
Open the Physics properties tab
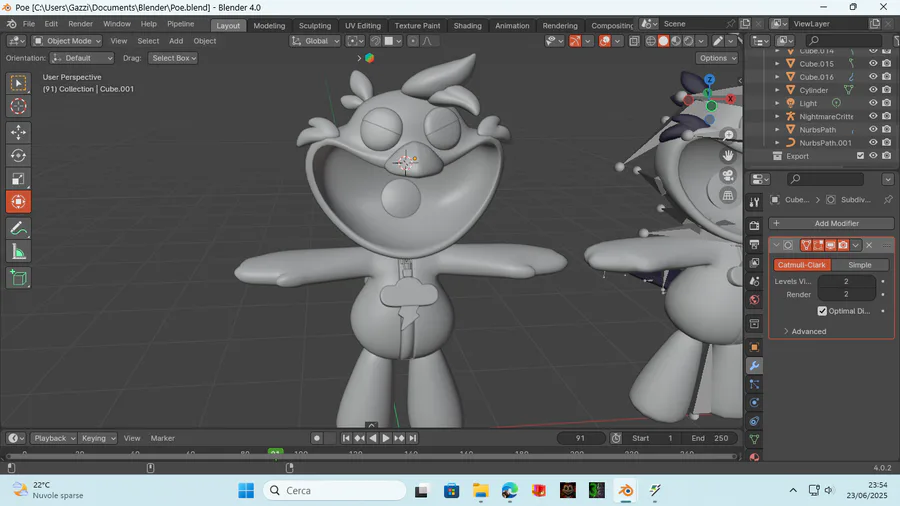(x=754, y=402)
